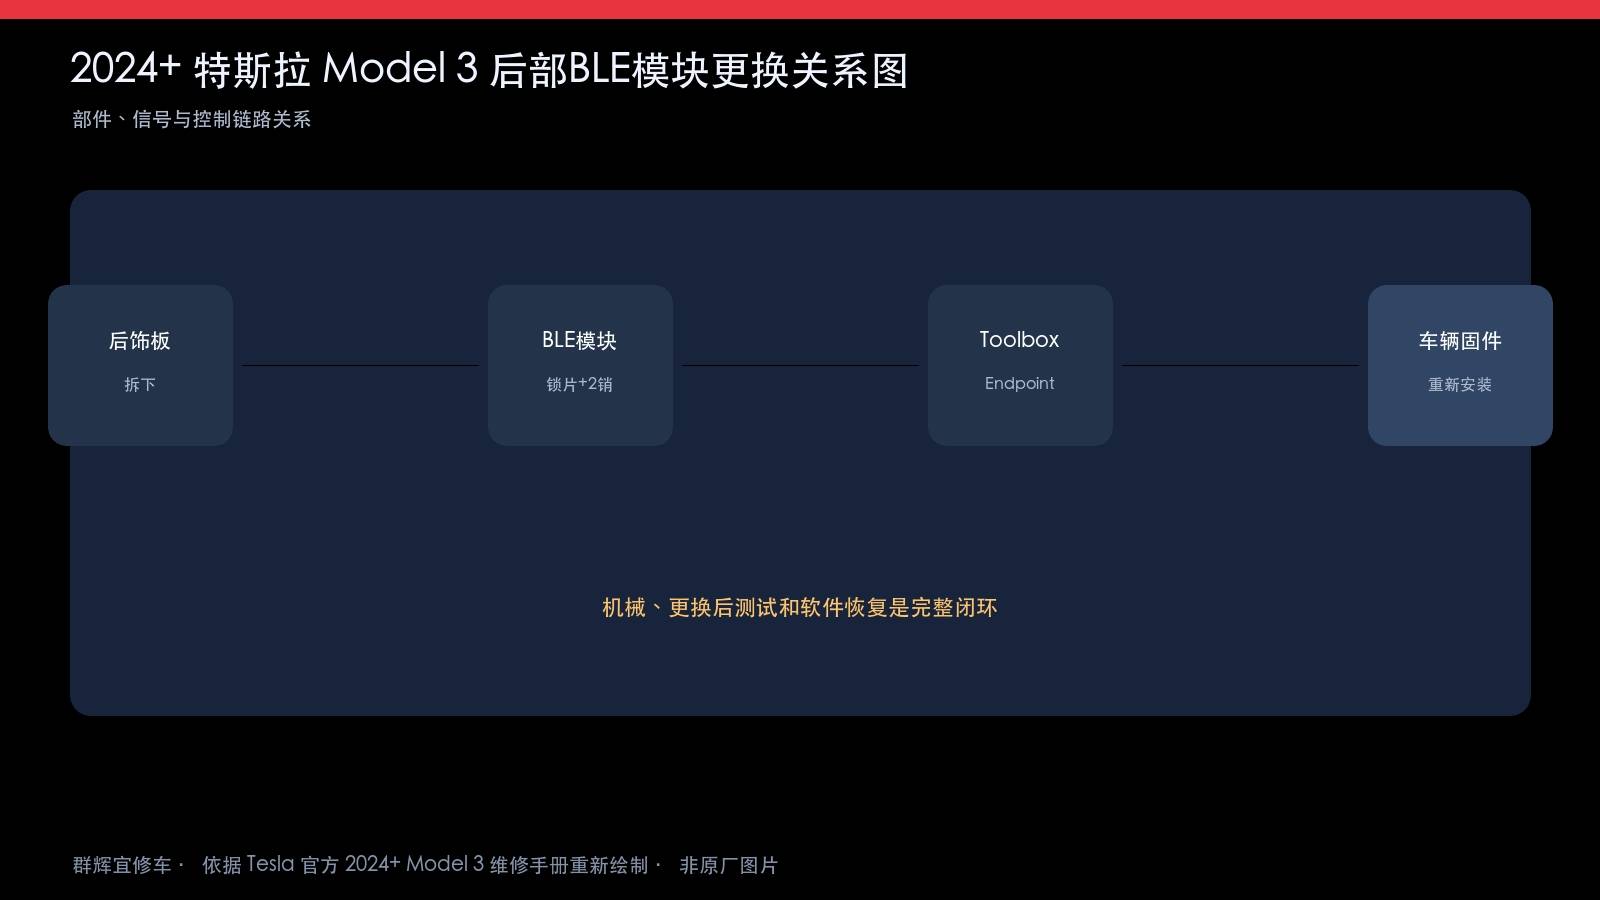This screenshot has width=1600, height=900.
Task: Click the orange summary text 机械、更换后测试和软件恢复是完整闭环
Action: [x=800, y=607]
